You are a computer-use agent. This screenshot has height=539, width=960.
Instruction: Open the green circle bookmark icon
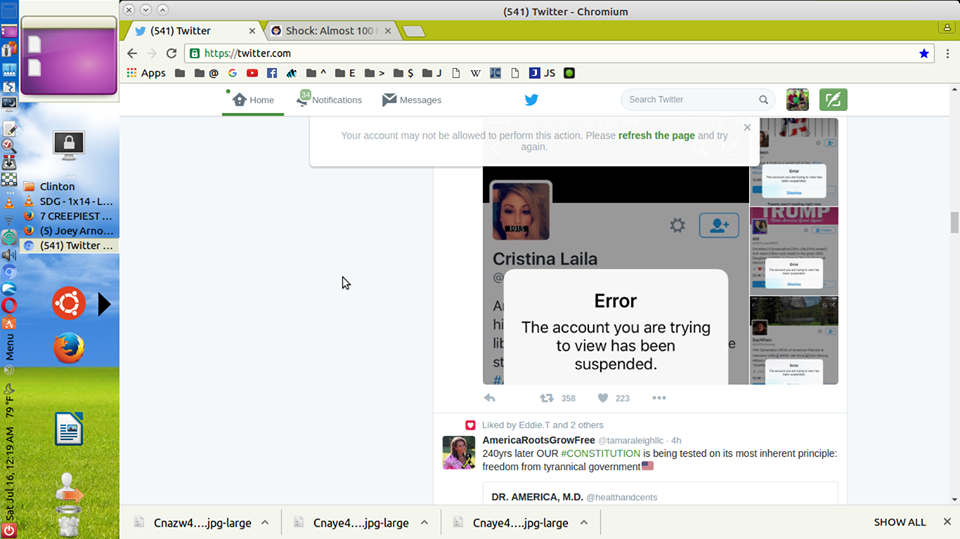[569, 73]
